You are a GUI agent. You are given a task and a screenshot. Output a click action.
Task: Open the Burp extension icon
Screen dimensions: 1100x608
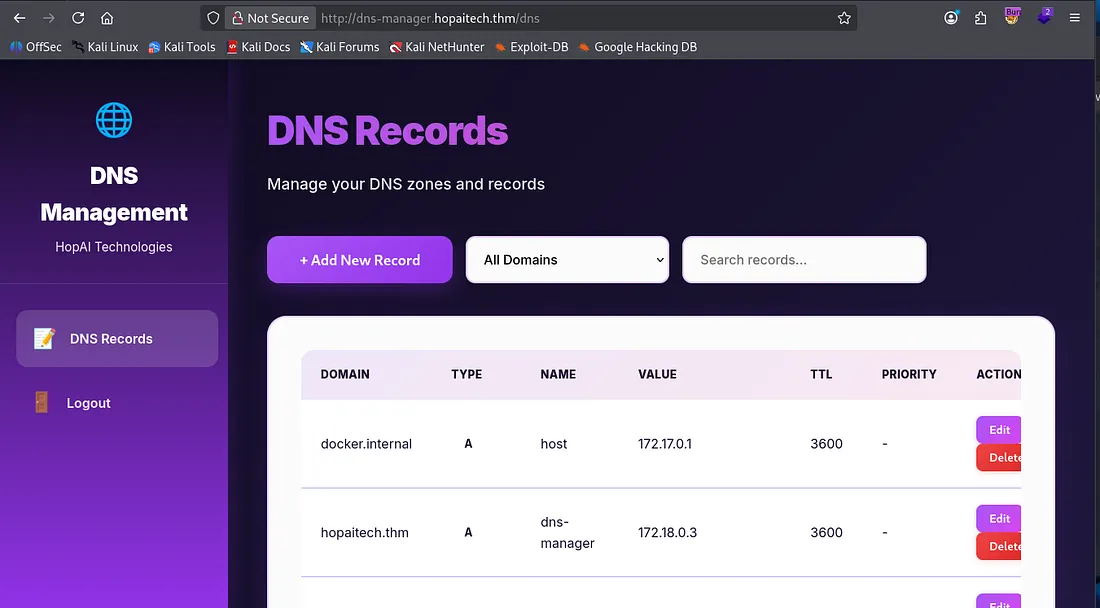point(1013,17)
